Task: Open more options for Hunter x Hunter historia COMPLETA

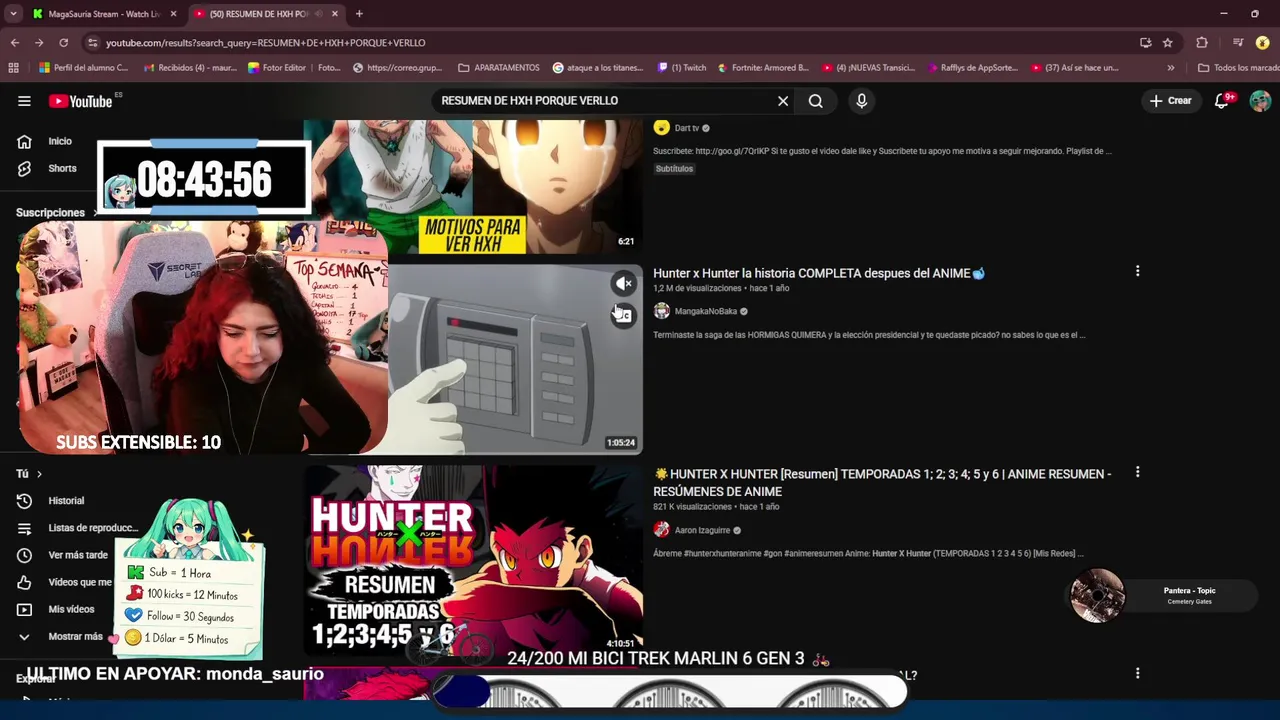Action: (1137, 271)
